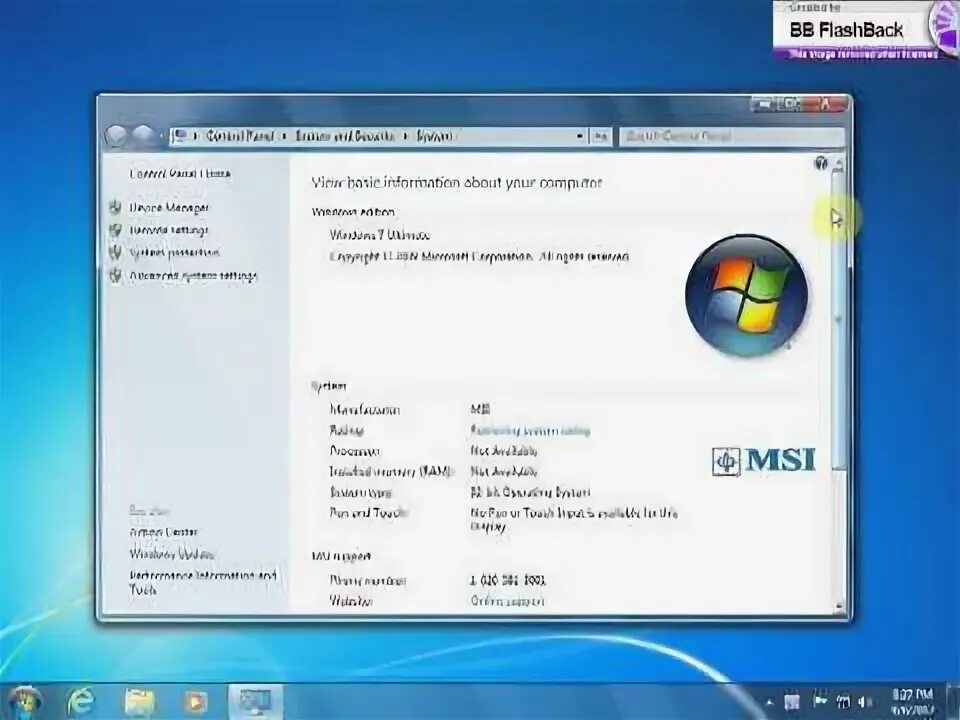
Task: Launch Windows Media Player from taskbar
Action: click(195, 702)
